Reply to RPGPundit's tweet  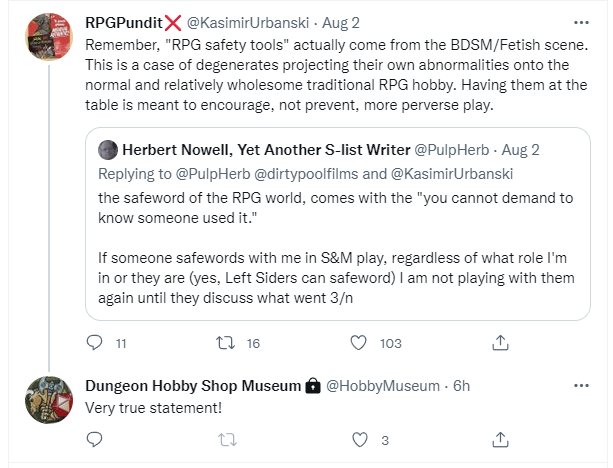tap(95, 343)
